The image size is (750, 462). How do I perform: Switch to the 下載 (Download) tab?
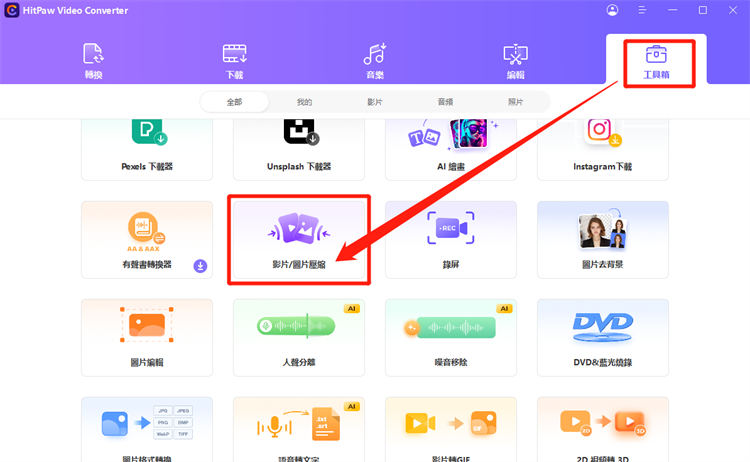click(x=234, y=61)
